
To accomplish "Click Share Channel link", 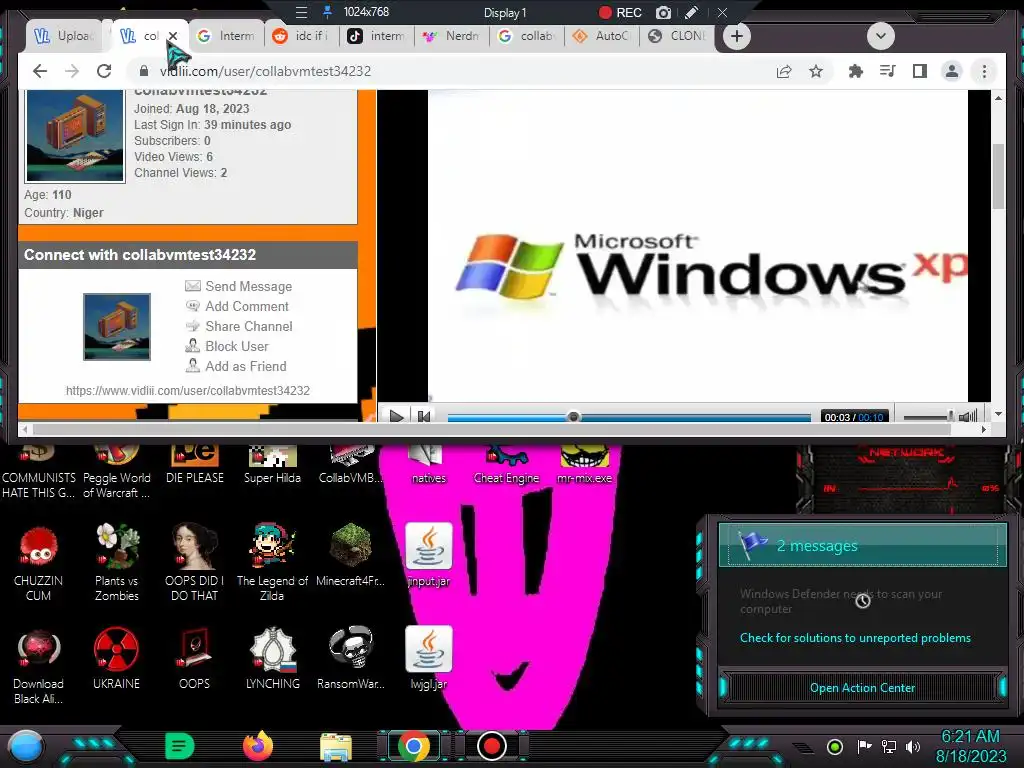I will point(249,327).
